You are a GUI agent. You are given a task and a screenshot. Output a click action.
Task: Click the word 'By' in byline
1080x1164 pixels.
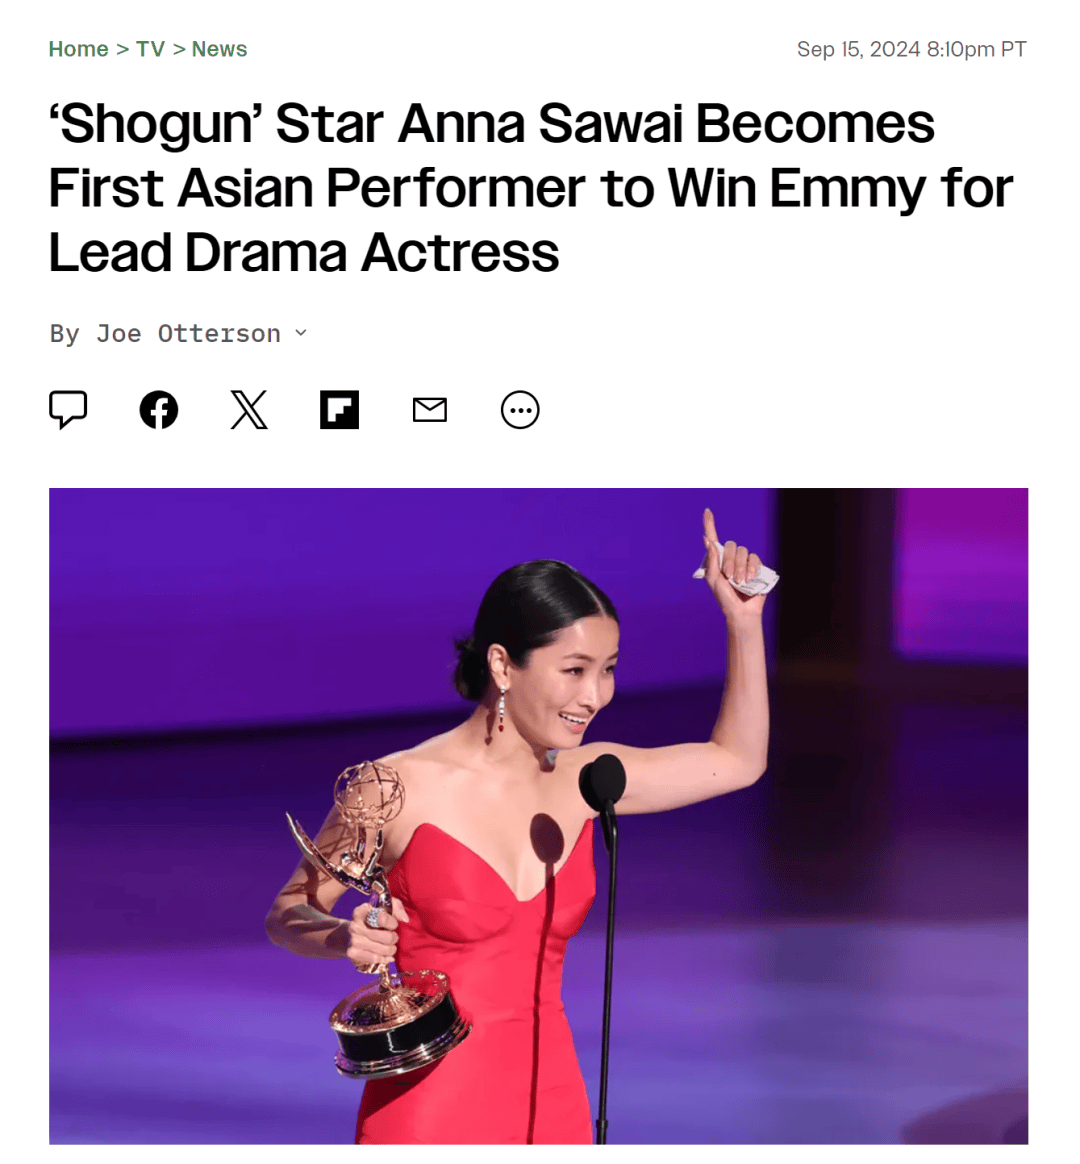coord(64,333)
